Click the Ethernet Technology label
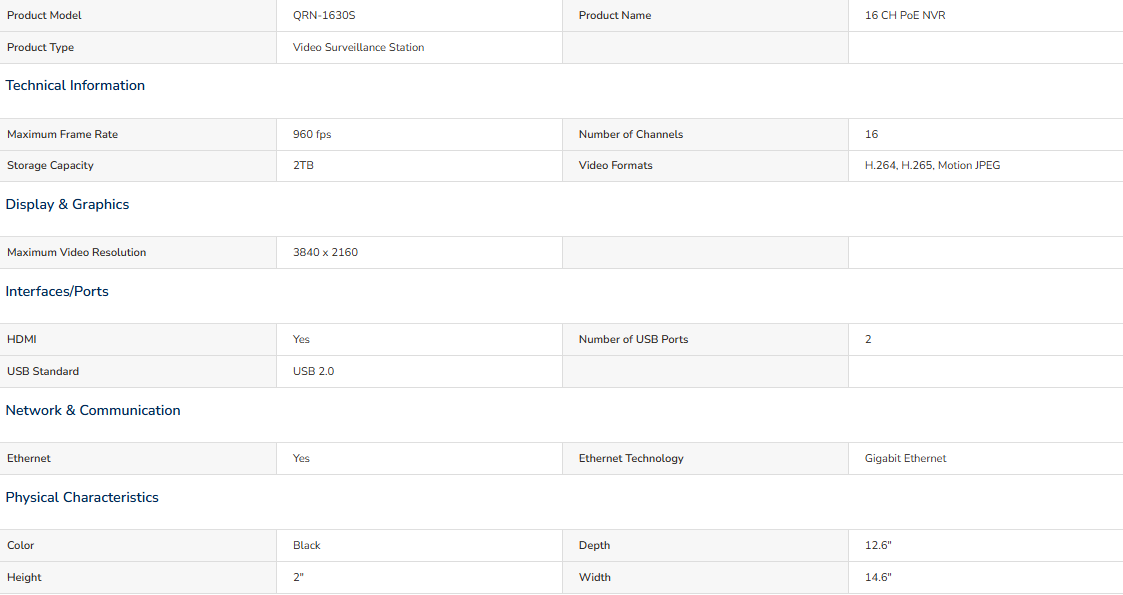1123x595 pixels. coord(631,458)
